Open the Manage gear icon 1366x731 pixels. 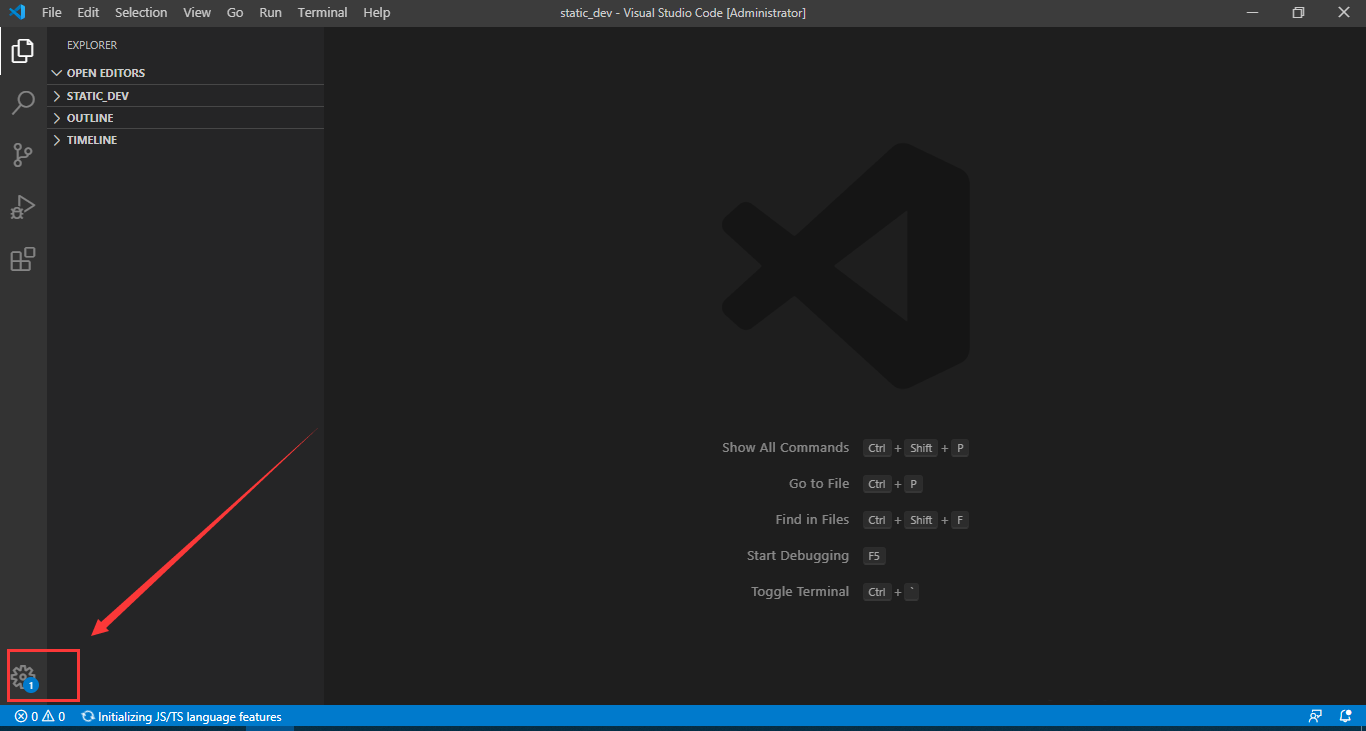pyautogui.click(x=23, y=679)
